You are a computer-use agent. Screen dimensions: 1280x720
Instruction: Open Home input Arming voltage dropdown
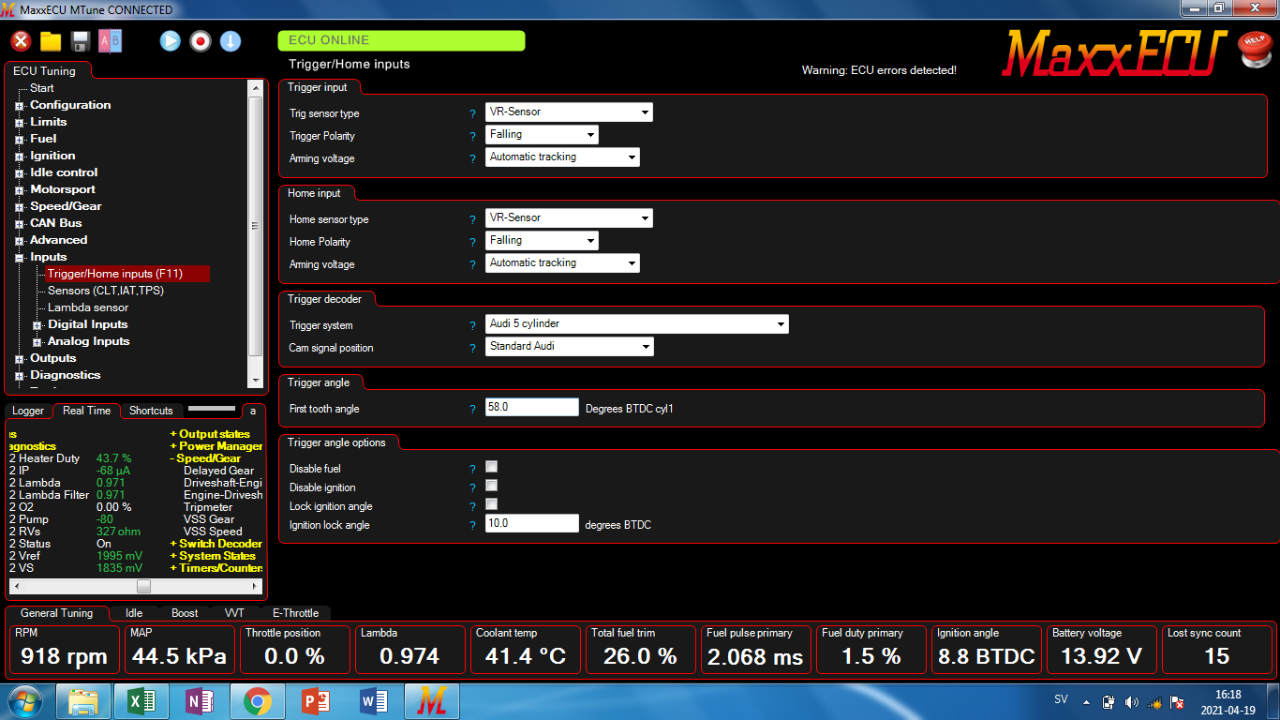coord(562,263)
